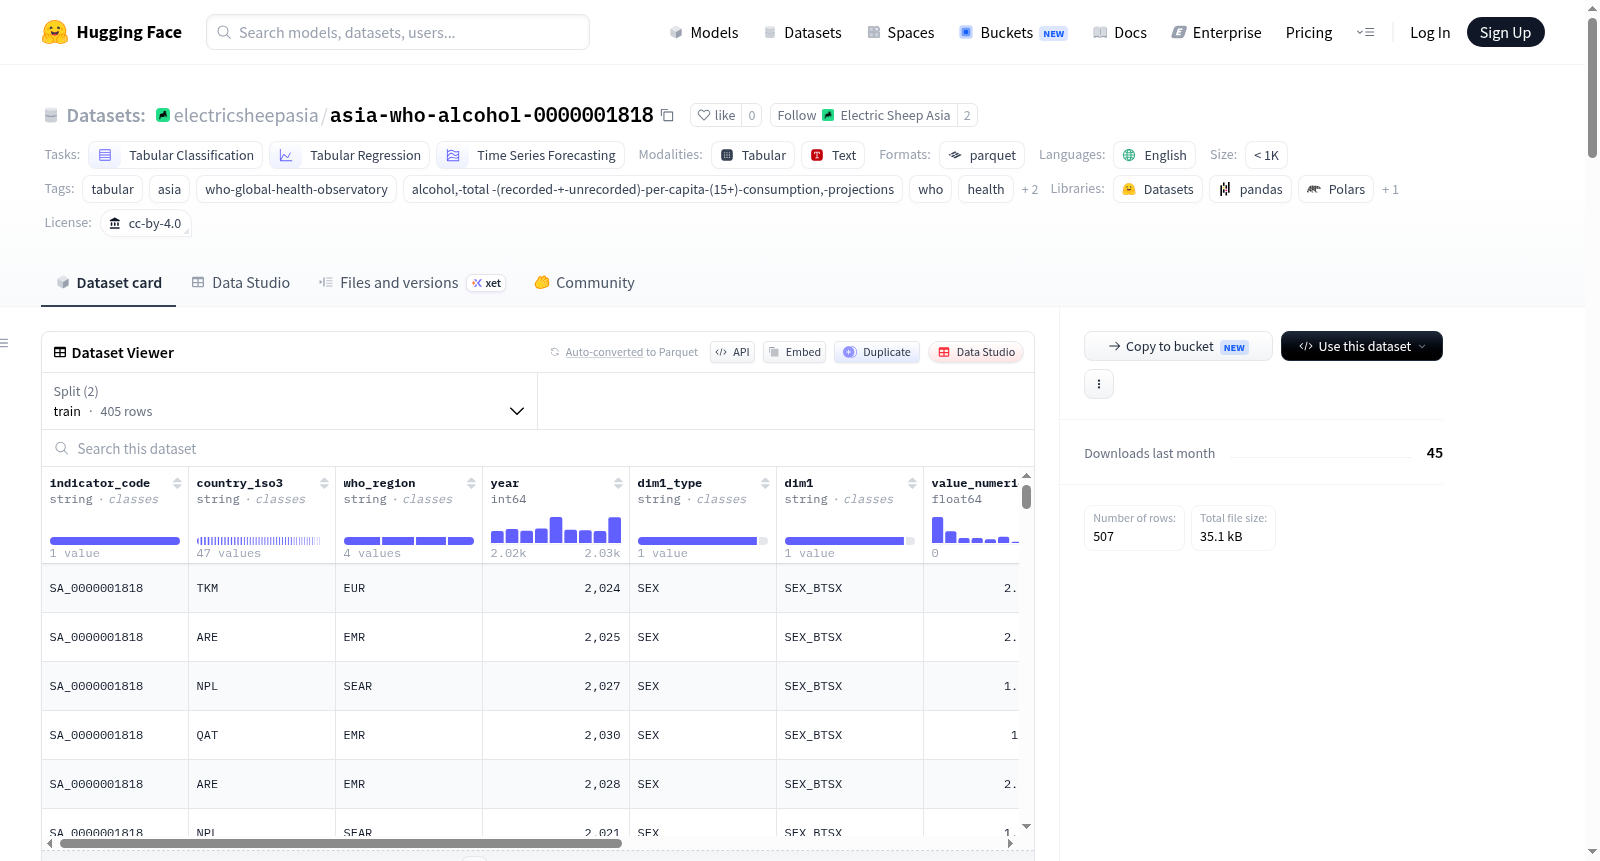Follow Electric Sheep Asia
The width and height of the screenshot is (1600, 861).
[x=864, y=115]
